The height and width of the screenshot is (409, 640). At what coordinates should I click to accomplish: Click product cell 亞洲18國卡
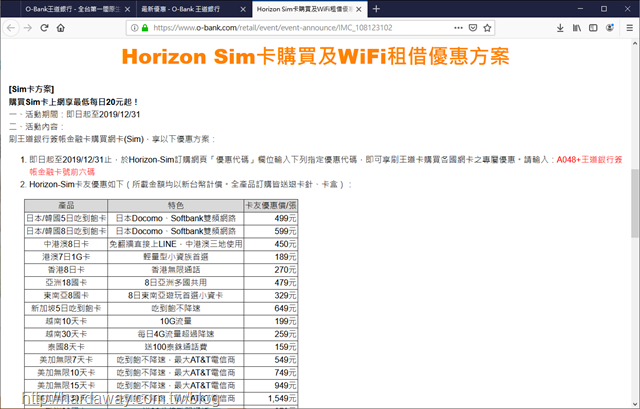point(66,282)
